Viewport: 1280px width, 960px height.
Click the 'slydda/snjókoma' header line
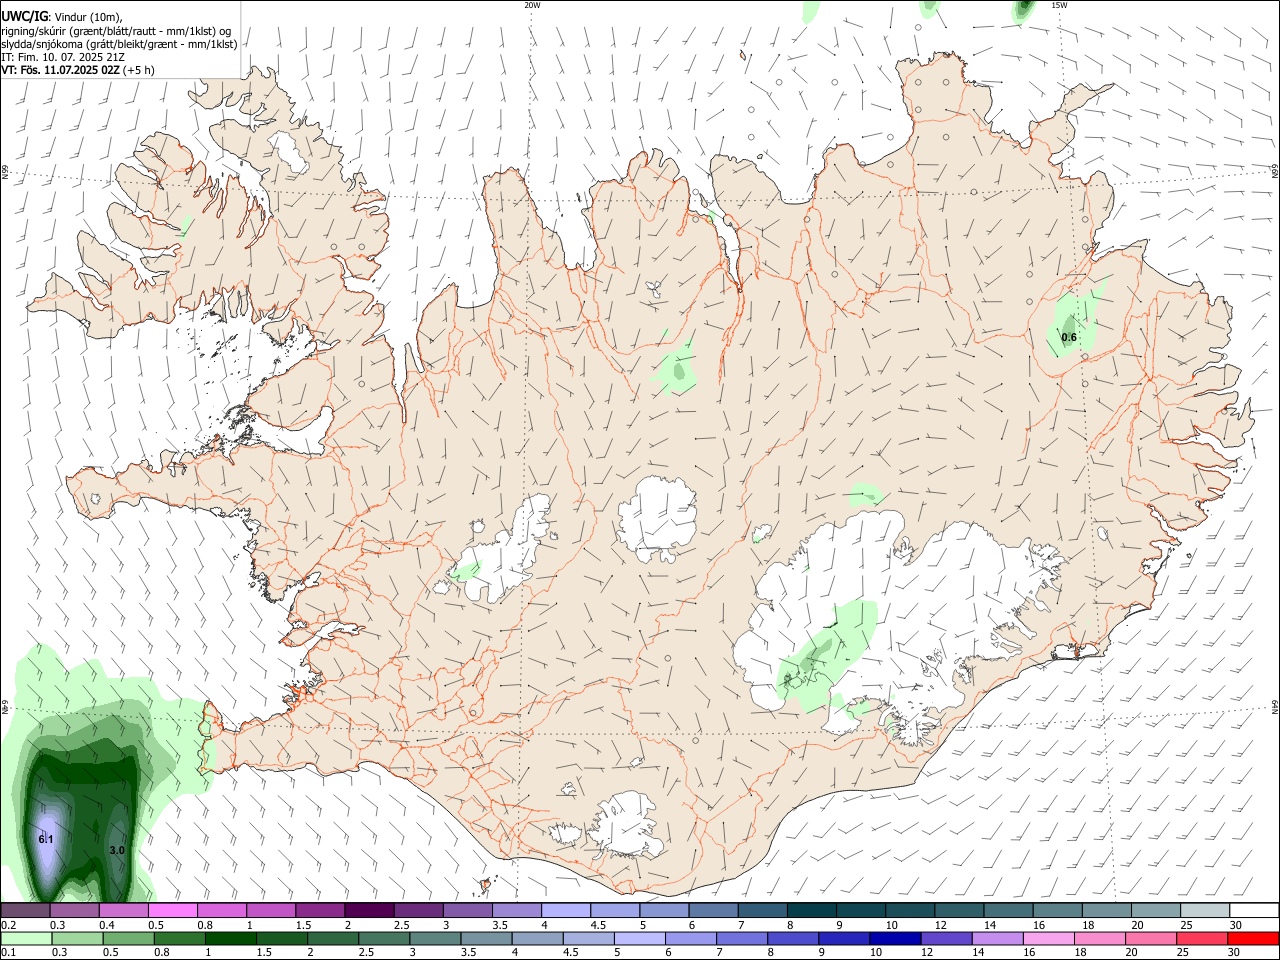click(x=119, y=44)
